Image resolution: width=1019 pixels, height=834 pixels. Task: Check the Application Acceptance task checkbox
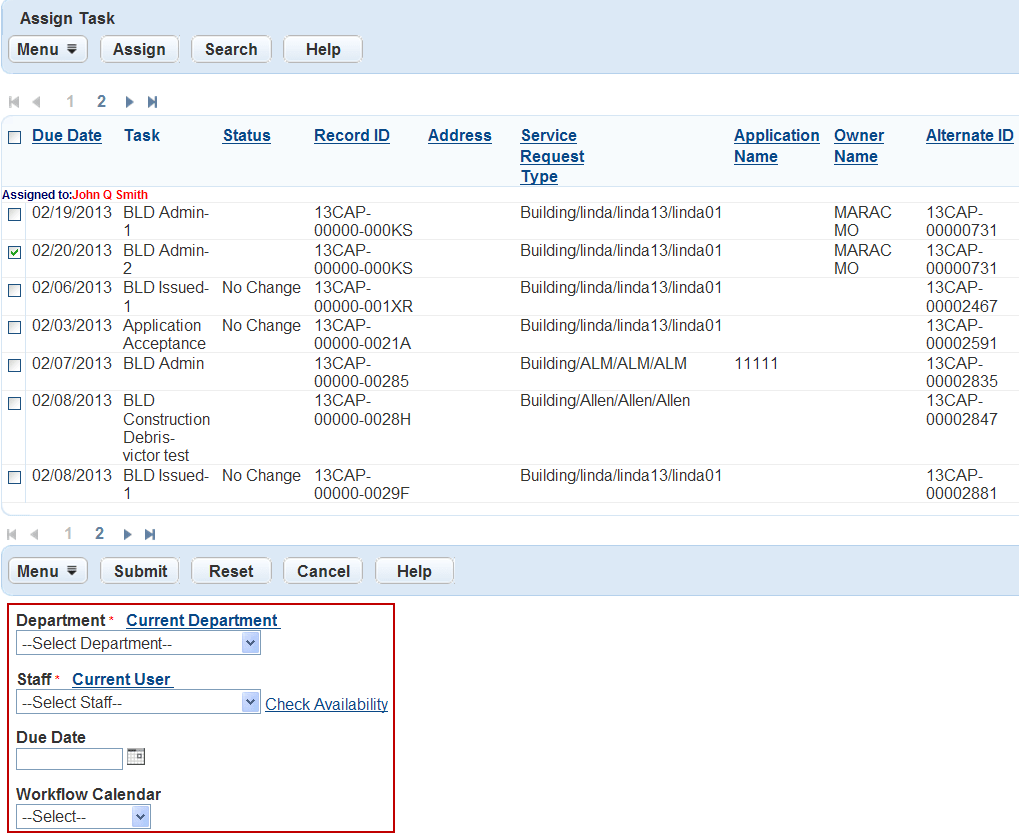[14, 328]
